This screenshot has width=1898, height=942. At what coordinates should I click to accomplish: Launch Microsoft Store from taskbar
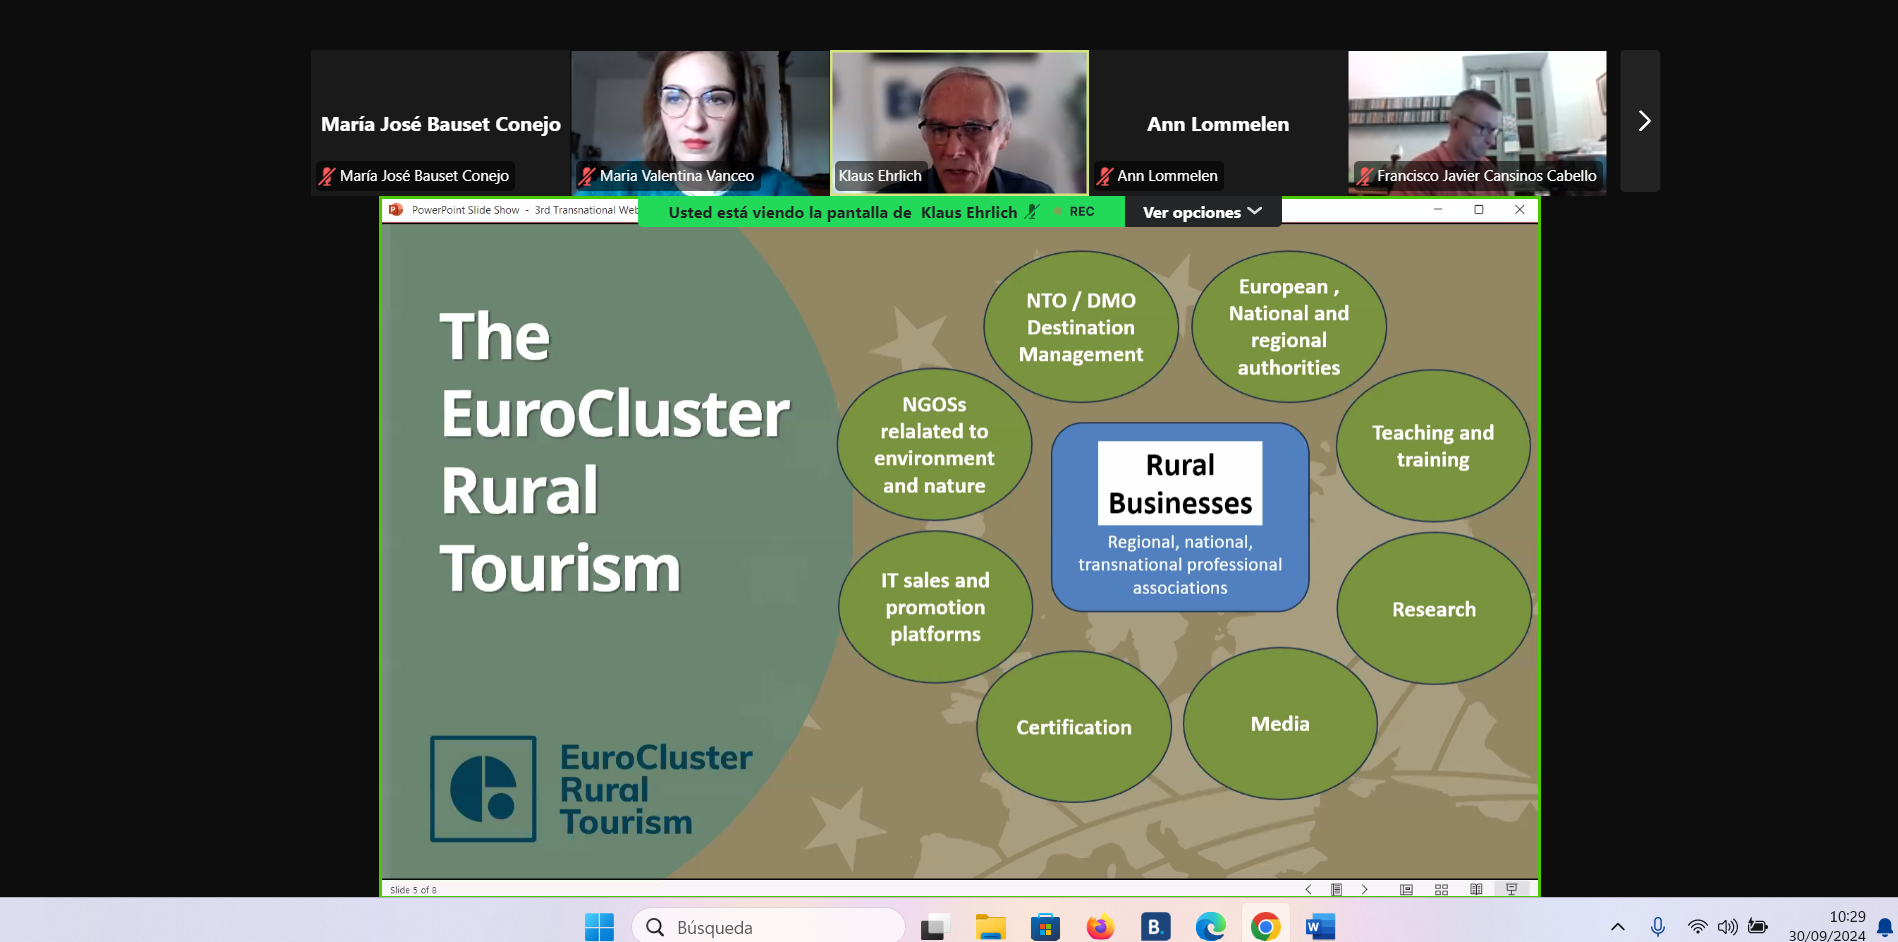[x=1045, y=927]
